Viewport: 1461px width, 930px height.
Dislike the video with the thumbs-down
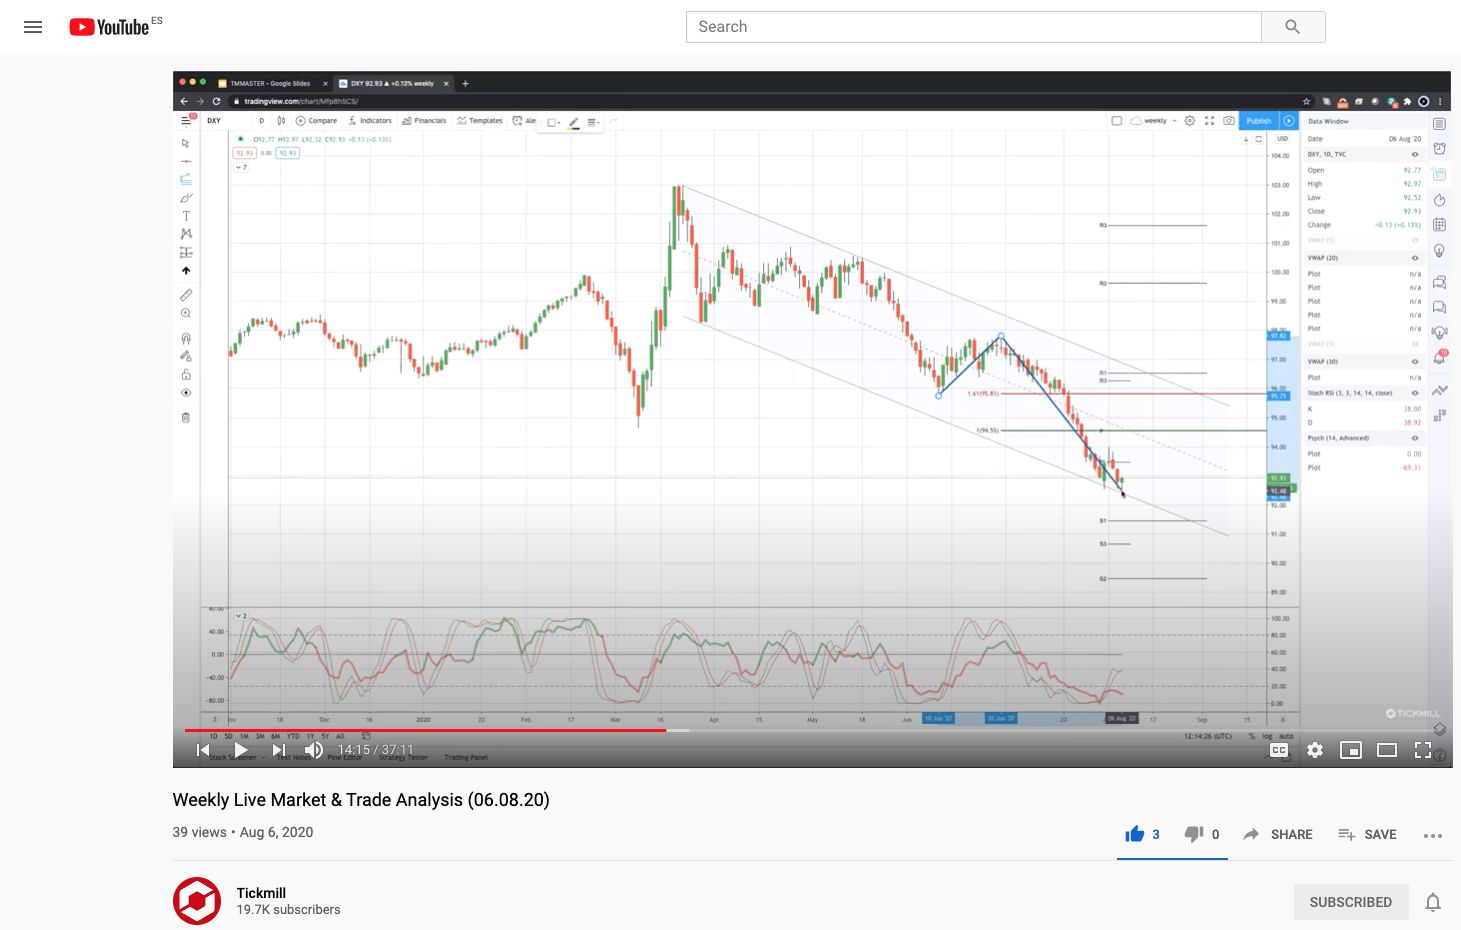point(1194,834)
